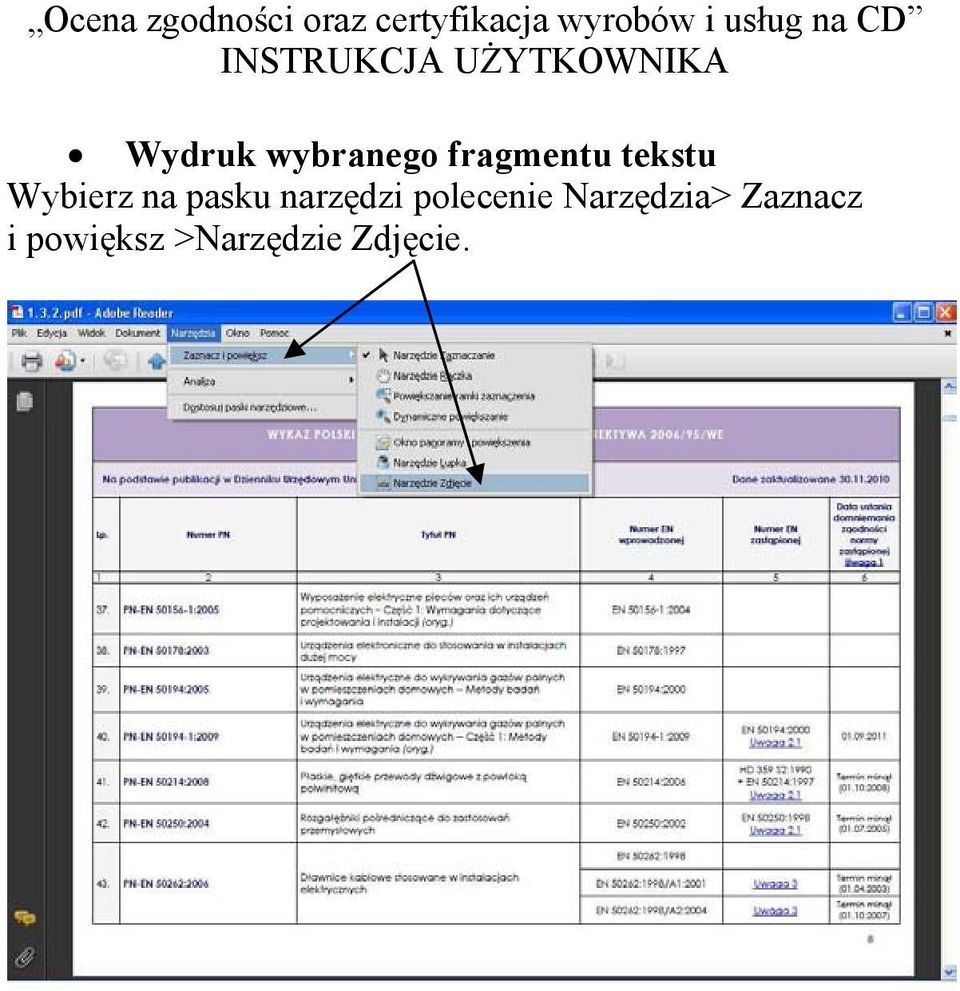960x991 pixels.
Task: Click the date 01.09.2011 in row 40
Action: click(x=863, y=736)
